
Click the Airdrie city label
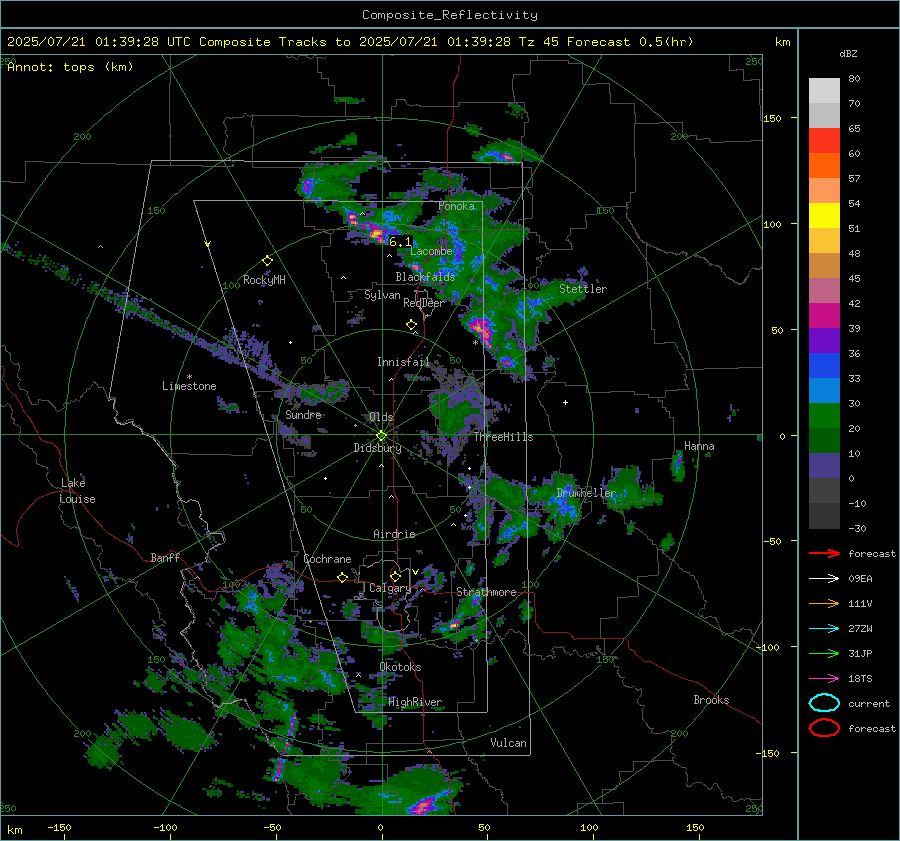point(394,534)
